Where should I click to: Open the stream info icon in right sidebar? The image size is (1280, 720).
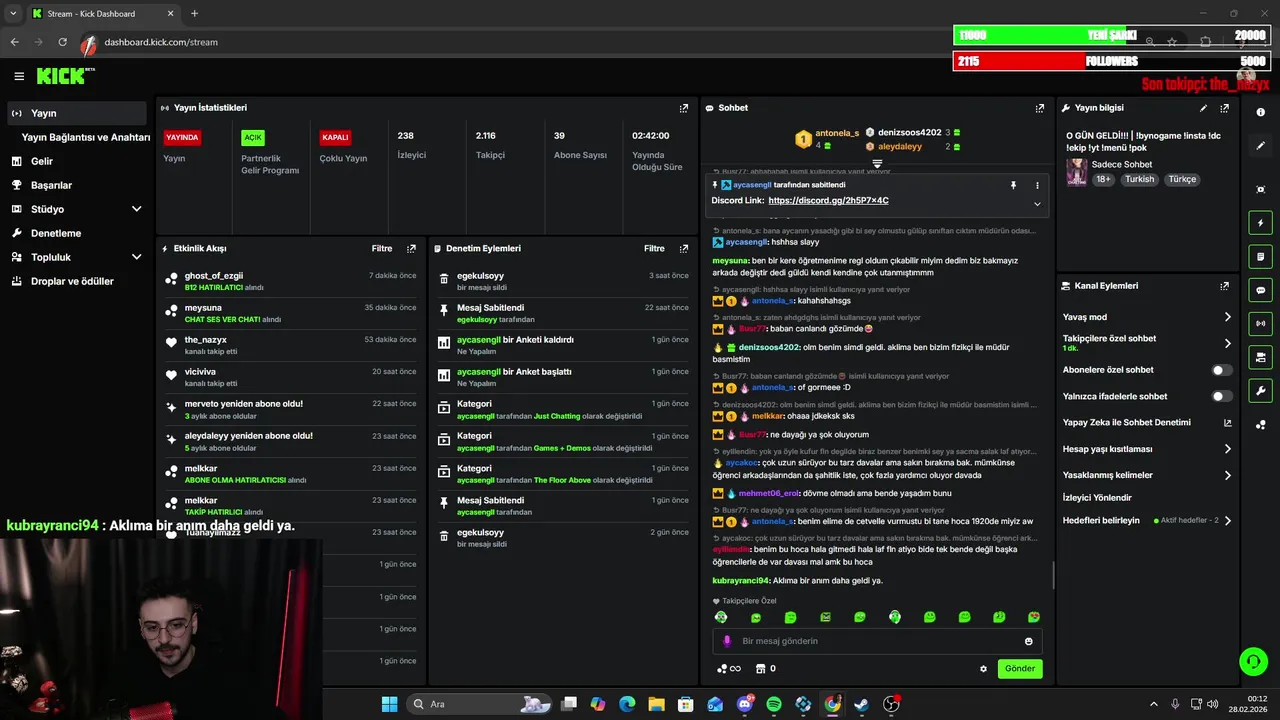coord(1260,112)
